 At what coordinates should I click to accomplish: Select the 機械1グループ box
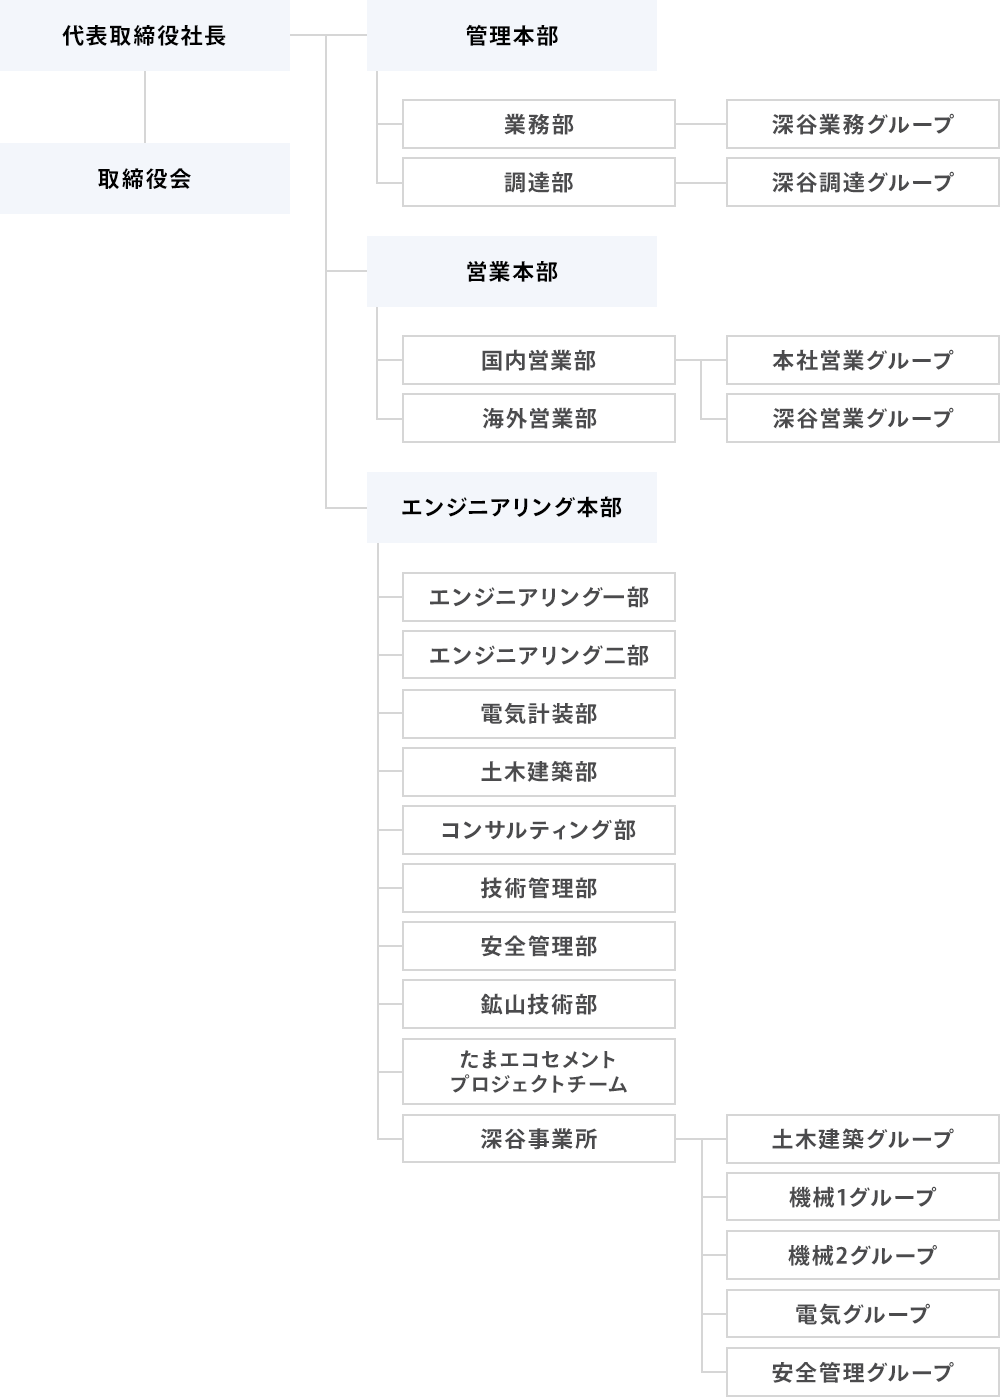[862, 1197]
